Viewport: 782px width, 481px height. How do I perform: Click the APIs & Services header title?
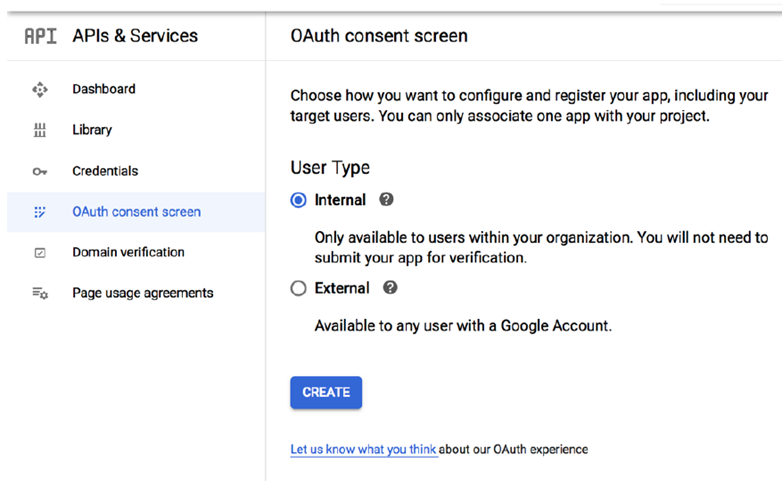click(x=135, y=36)
